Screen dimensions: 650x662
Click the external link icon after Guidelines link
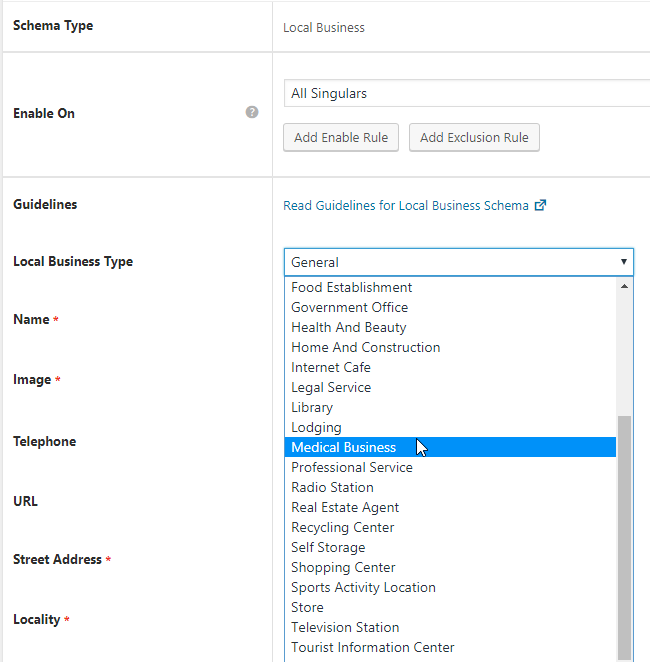click(540, 205)
